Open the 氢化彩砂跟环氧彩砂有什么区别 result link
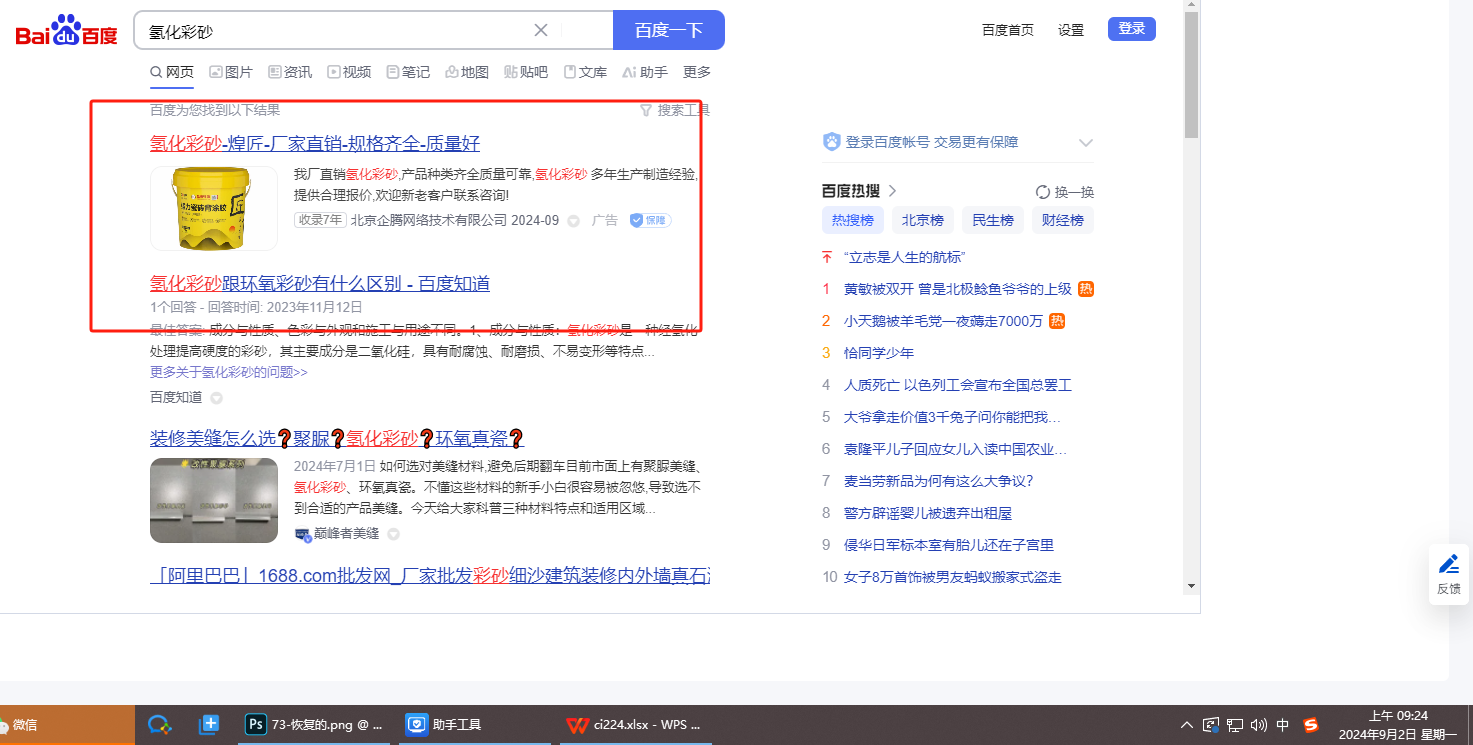Screen dimensions: 1473x745 (320, 283)
